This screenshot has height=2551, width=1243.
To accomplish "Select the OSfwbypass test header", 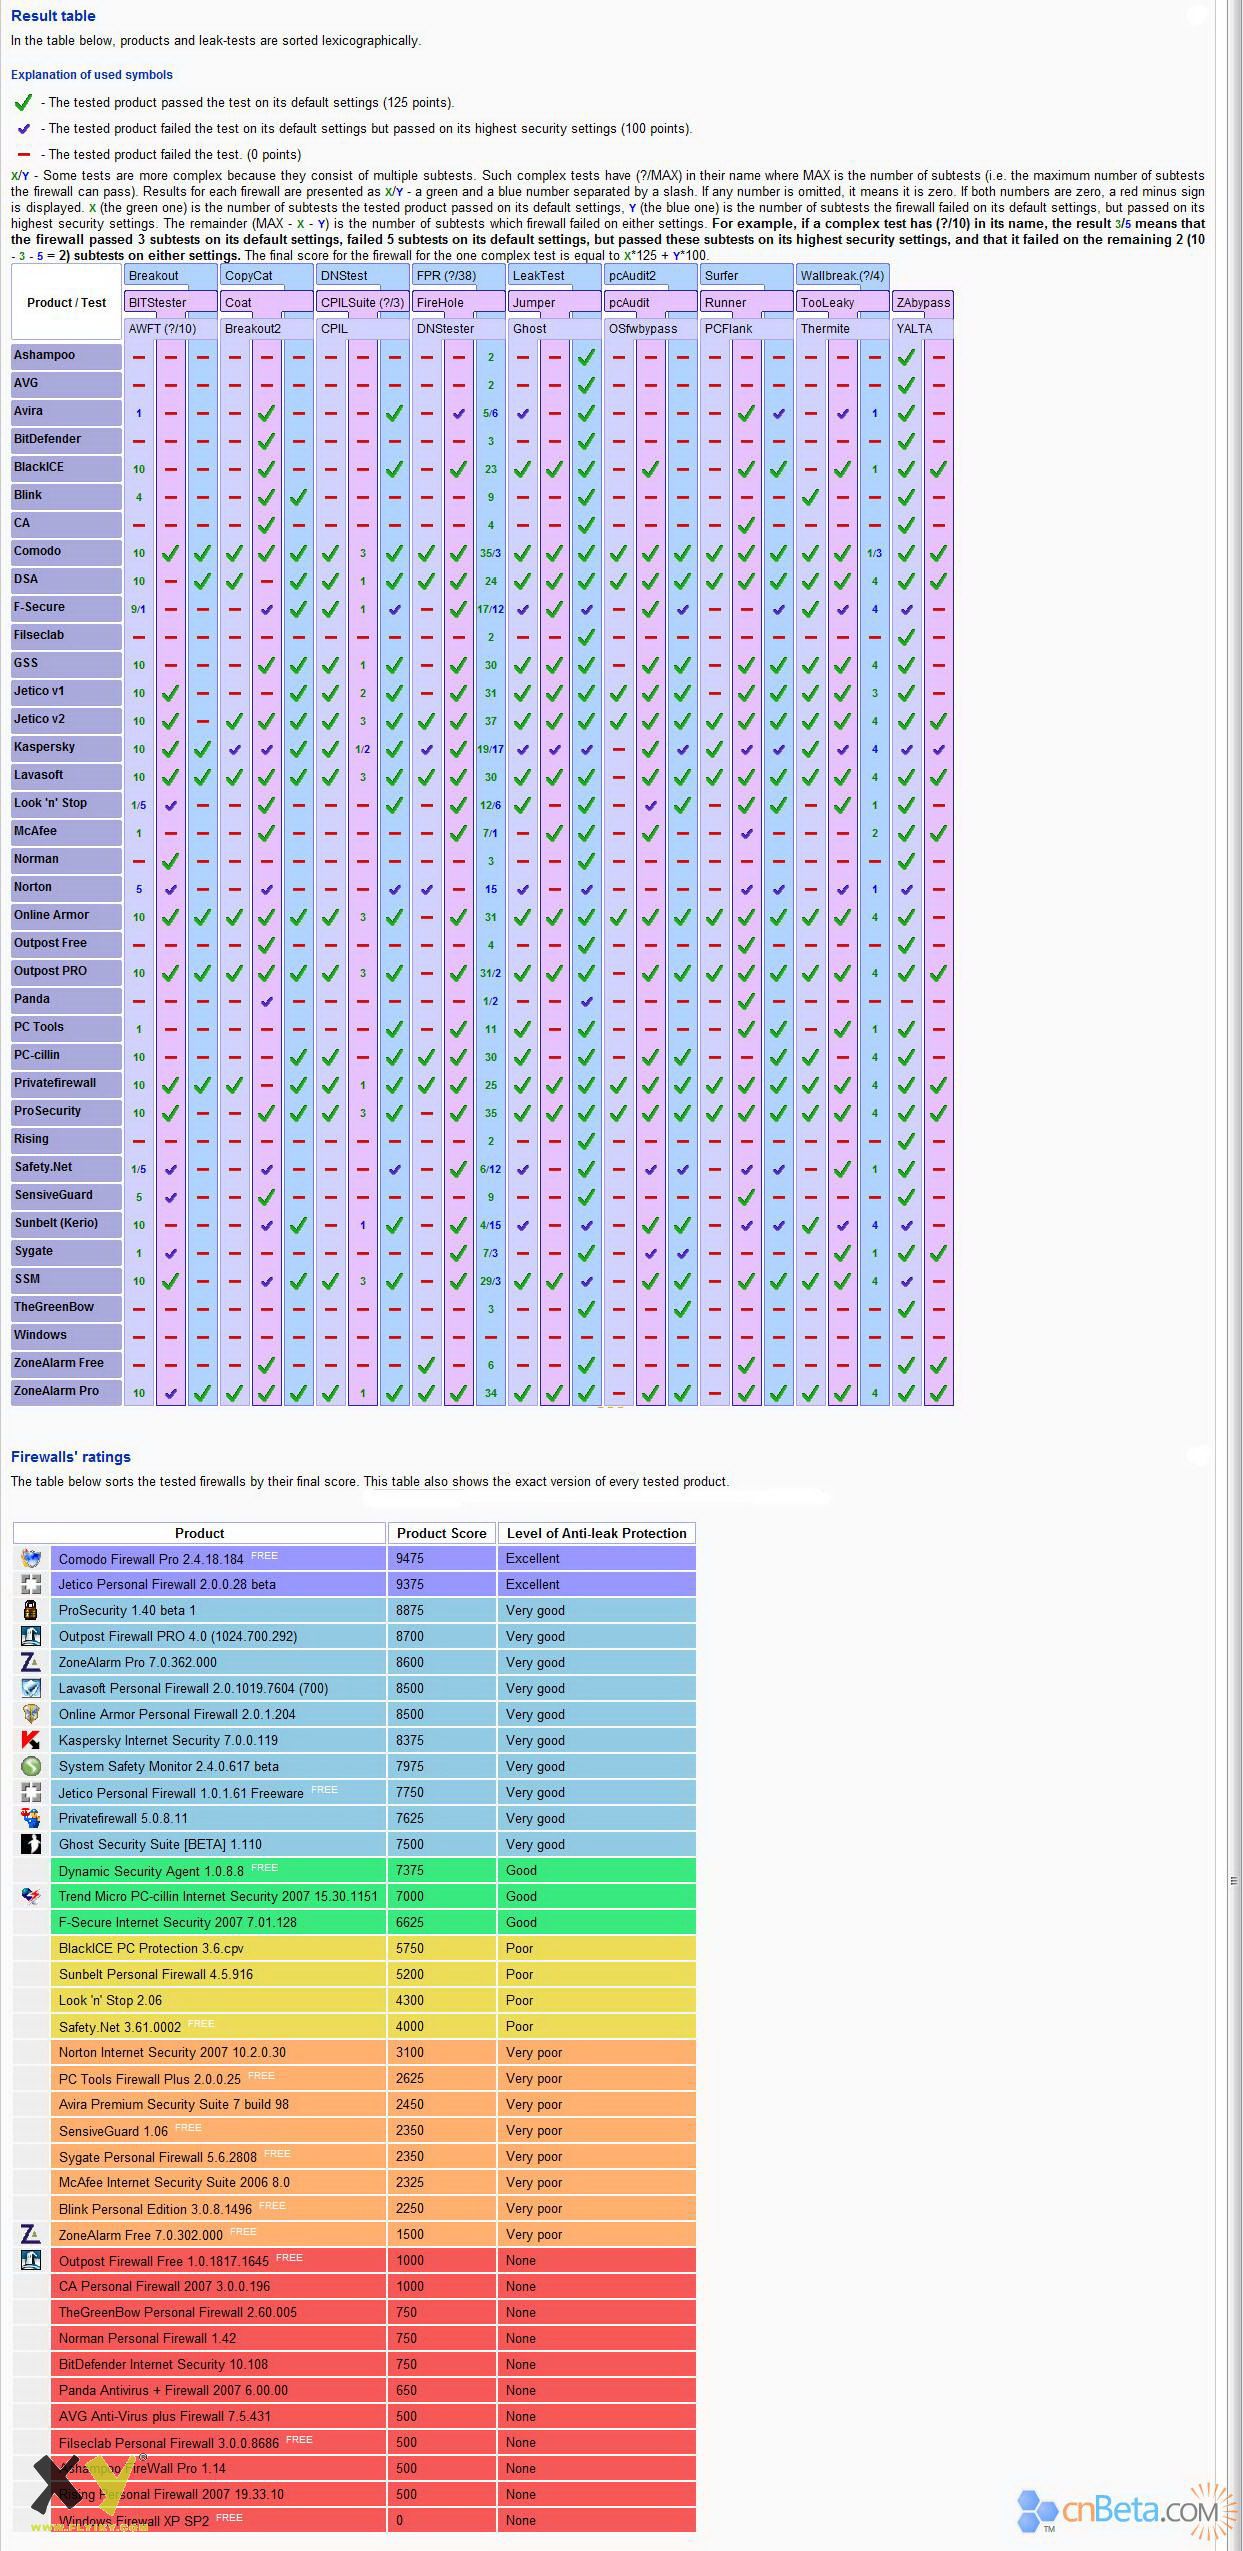I will point(651,329).
